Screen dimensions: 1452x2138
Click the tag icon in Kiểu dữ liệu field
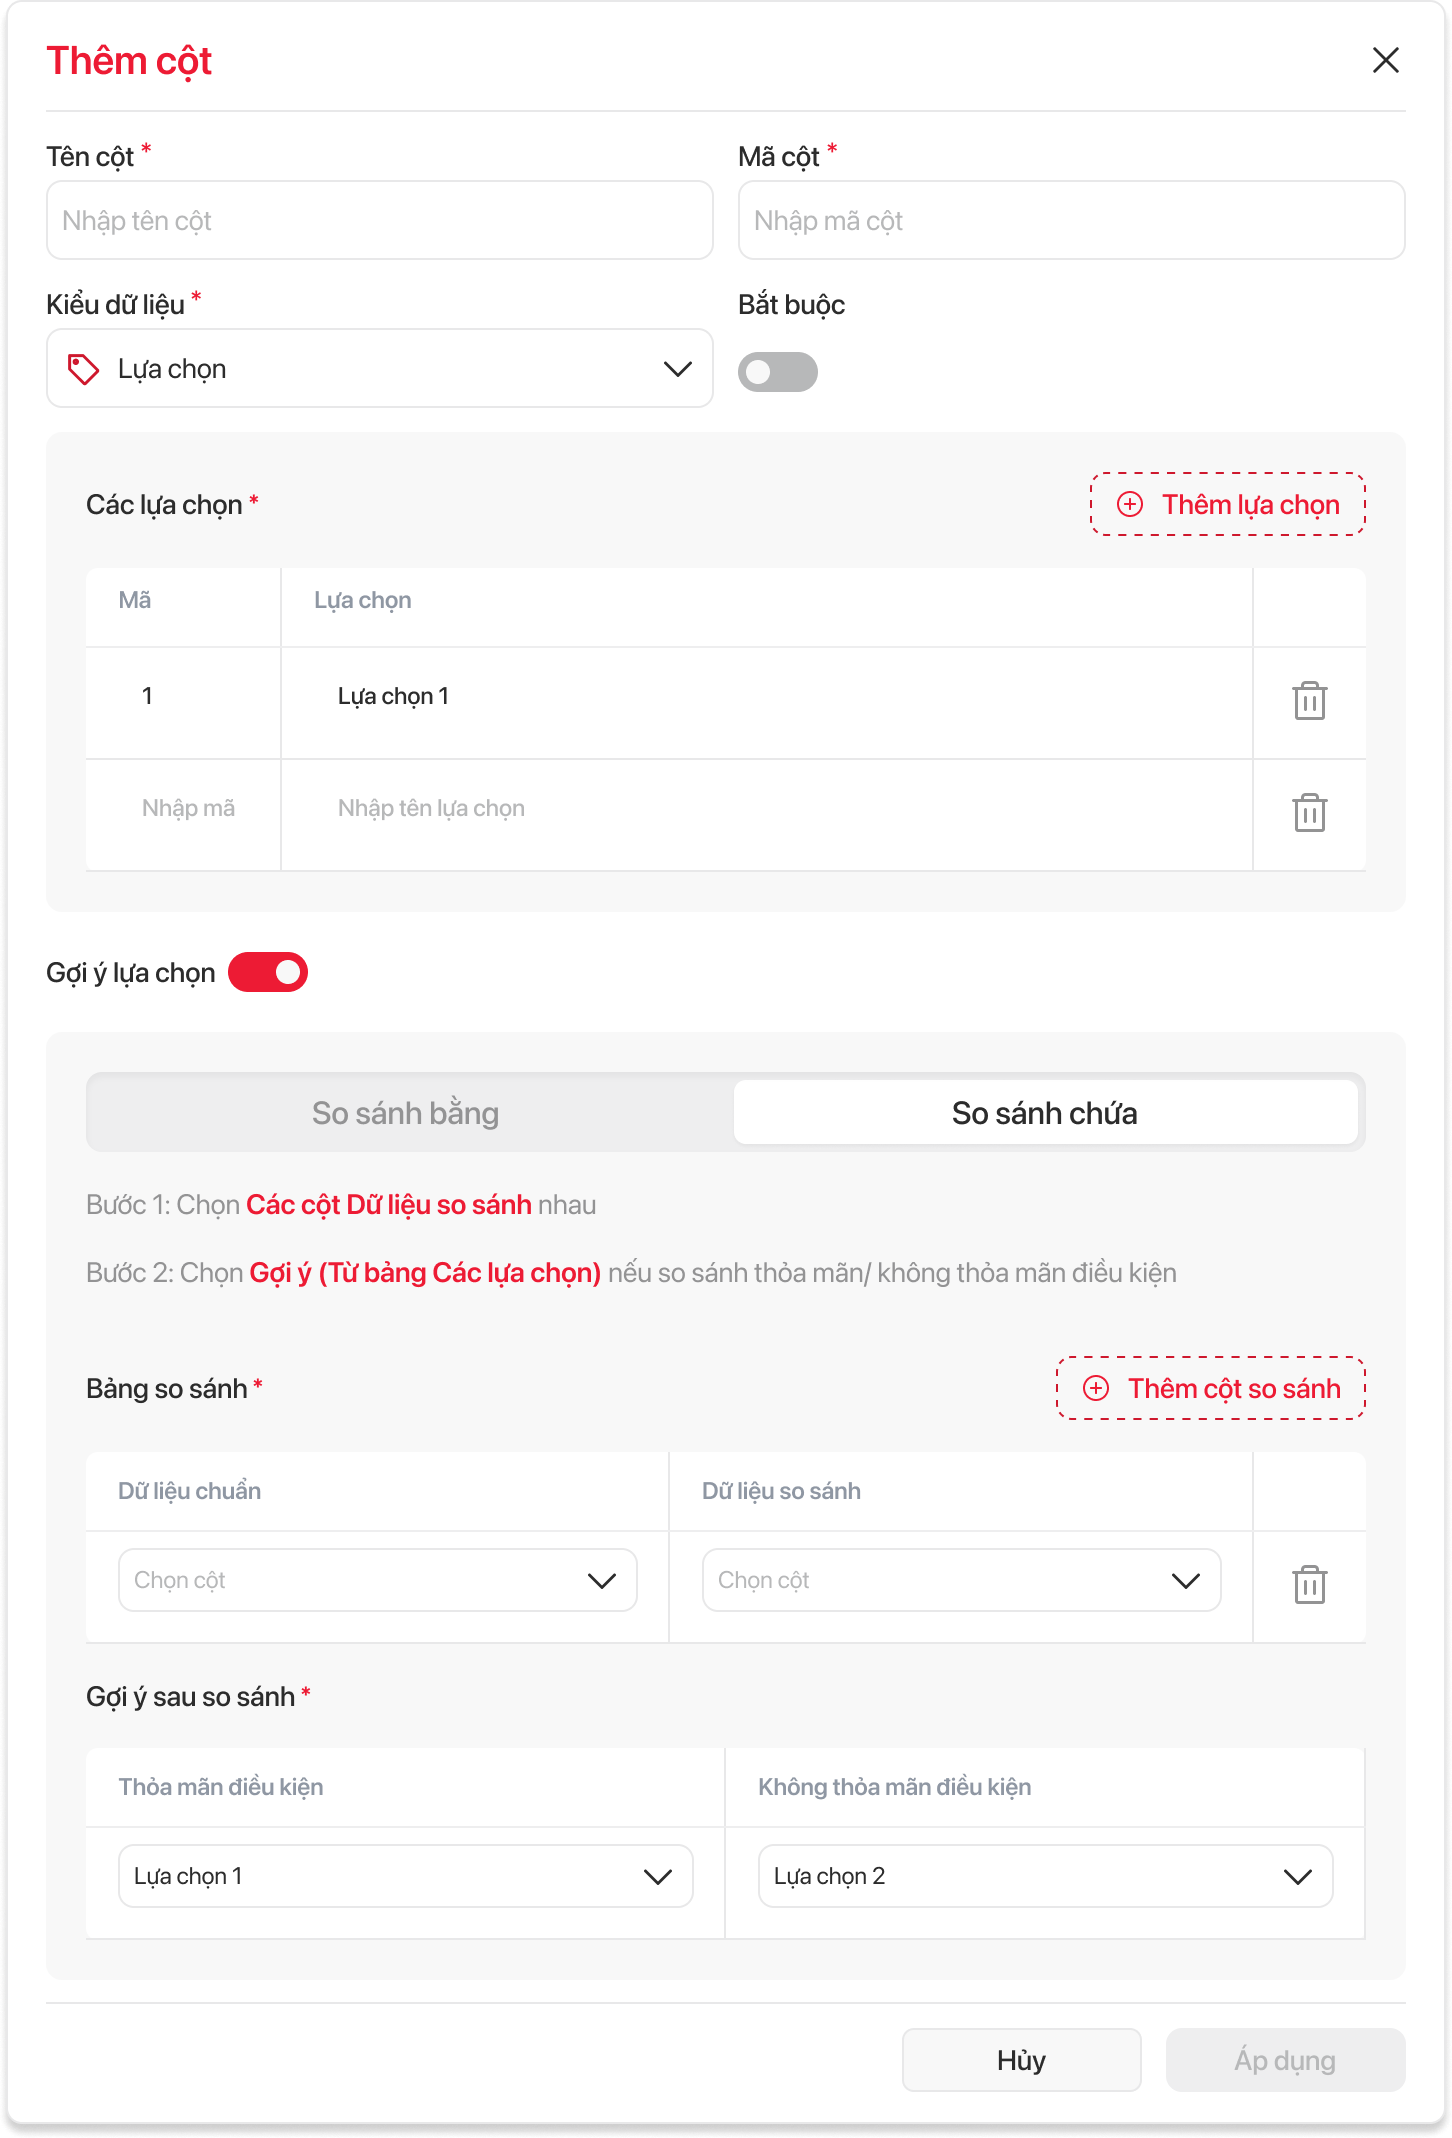(83, 369)
